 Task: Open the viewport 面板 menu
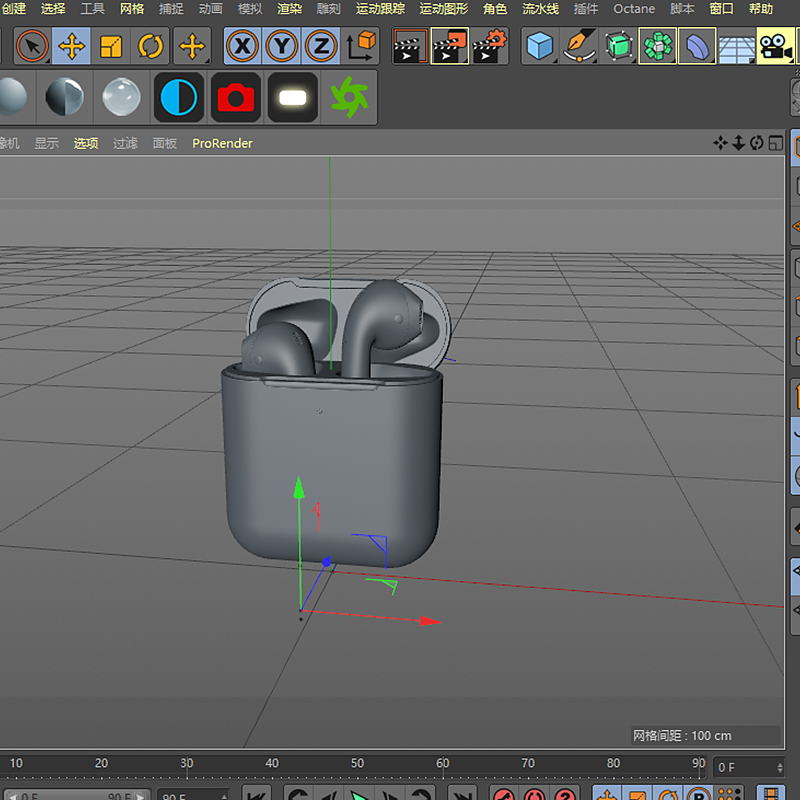click(165, 143)
